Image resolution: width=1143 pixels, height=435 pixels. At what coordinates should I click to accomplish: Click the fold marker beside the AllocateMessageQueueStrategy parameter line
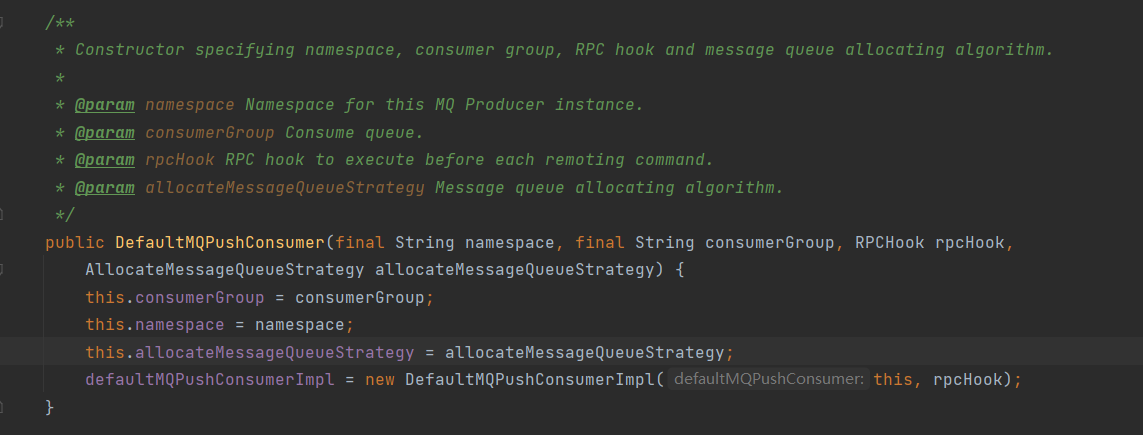(4, 269)
